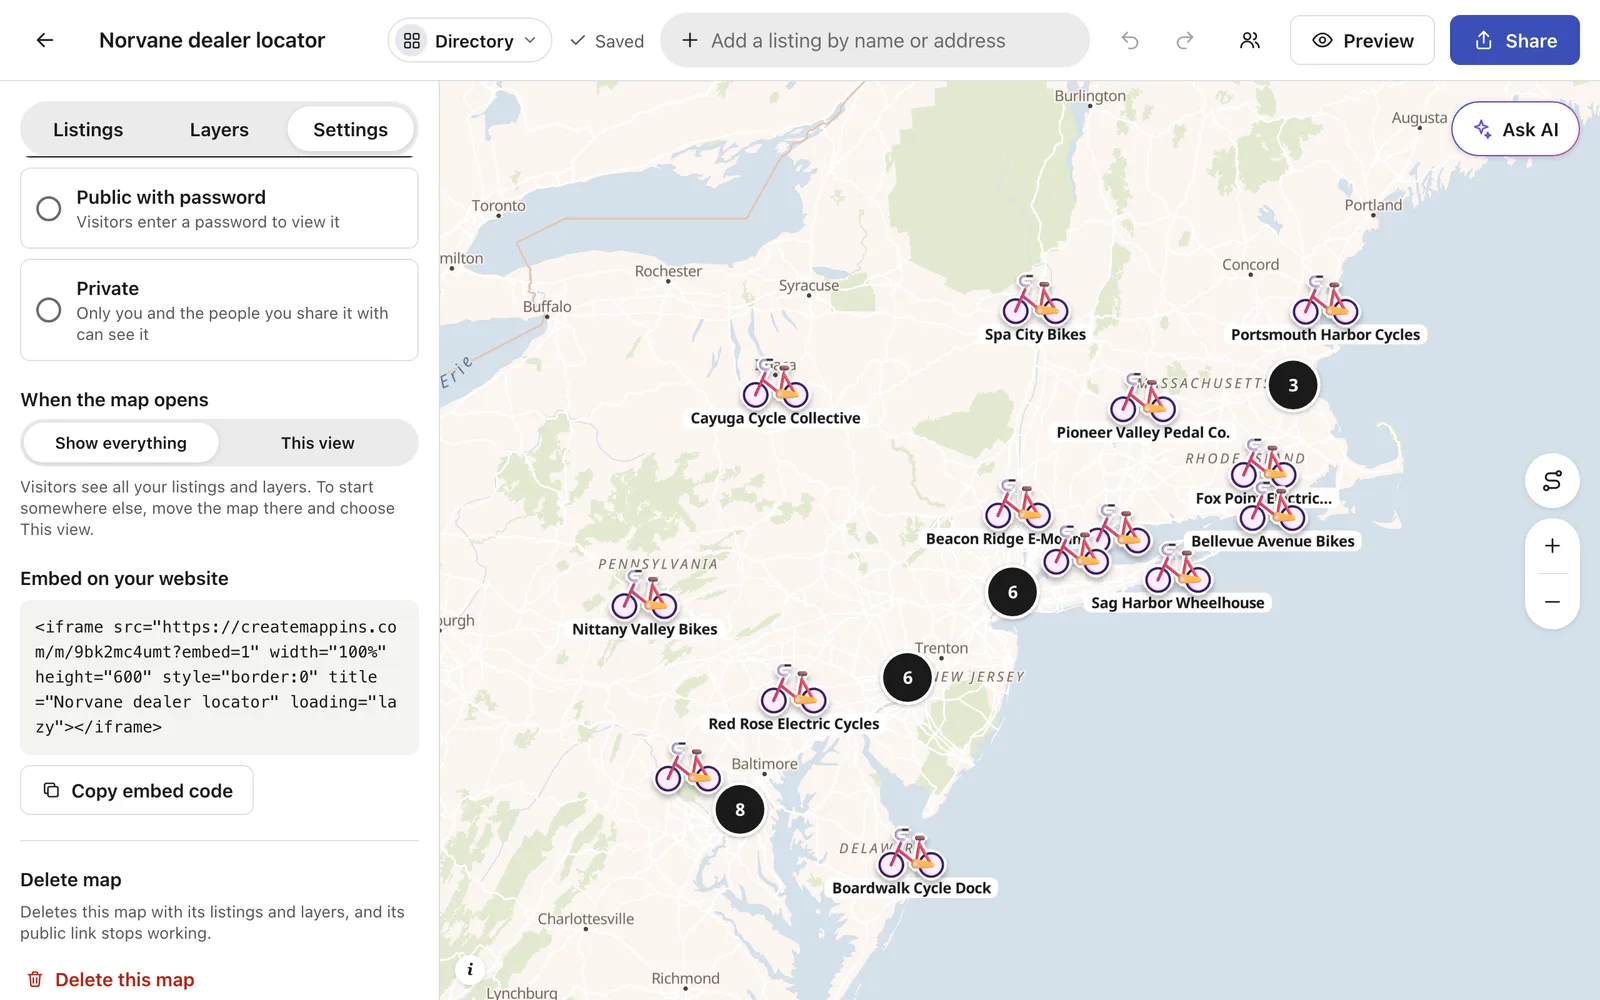Choose Show everything when map opens
1600x1000 pixels.
(121, 443)
